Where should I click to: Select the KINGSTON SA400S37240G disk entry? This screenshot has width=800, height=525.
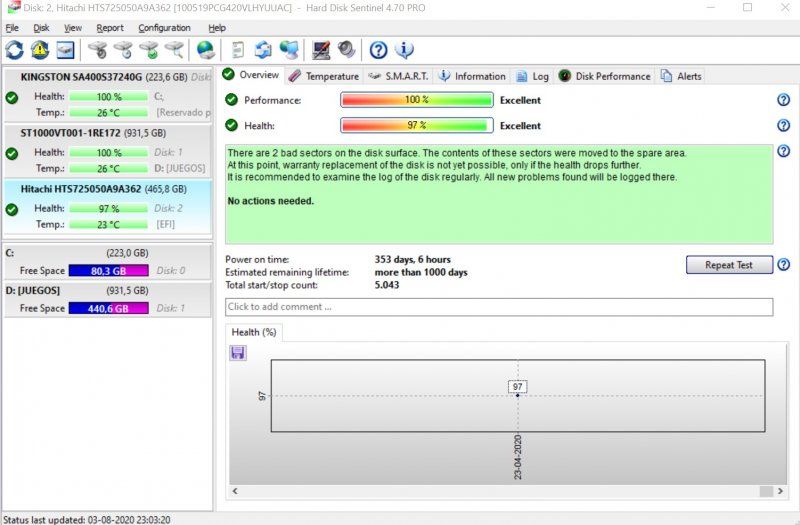tap(108, 94)
